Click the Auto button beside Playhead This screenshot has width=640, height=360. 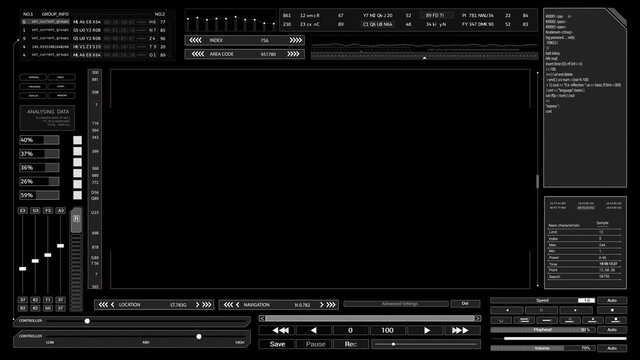[x=612, y=329]
